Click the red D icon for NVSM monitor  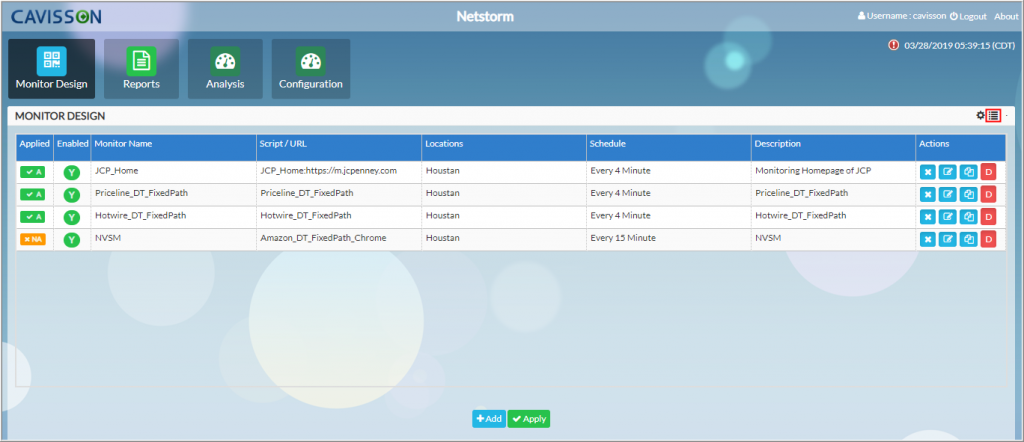pyautogui.click(x=988, y=240)
